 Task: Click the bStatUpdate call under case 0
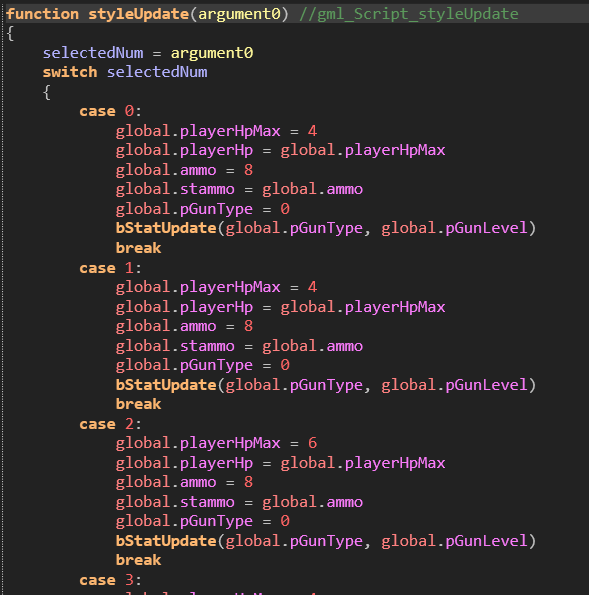pyautogui.click(x=326, y=228)
